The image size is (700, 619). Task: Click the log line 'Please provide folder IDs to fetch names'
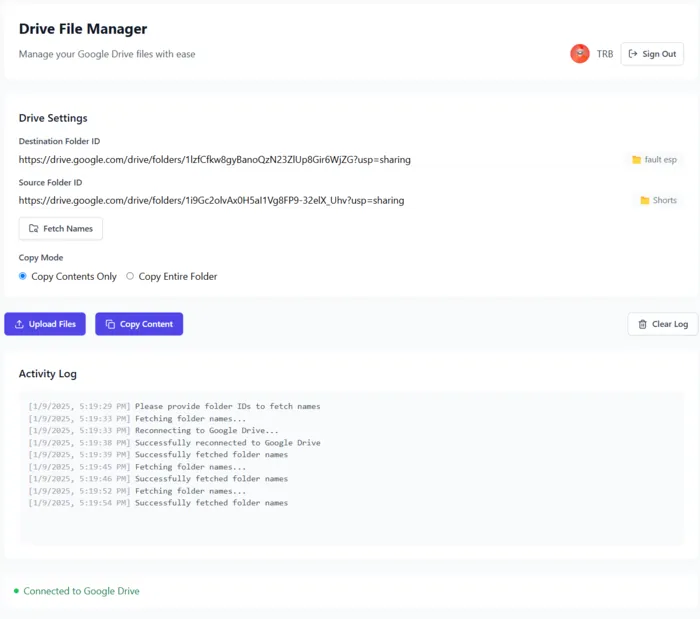(175, 407)
